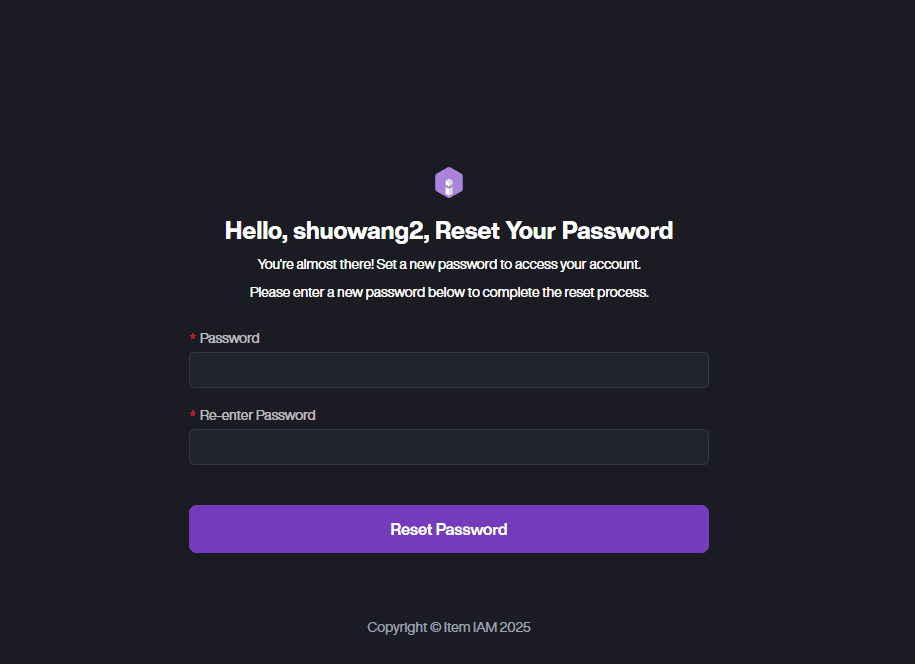The width and height of the screenshot is (915, 664).
Task: Click the Reset Your Password heading
Action: coord(554,231)
